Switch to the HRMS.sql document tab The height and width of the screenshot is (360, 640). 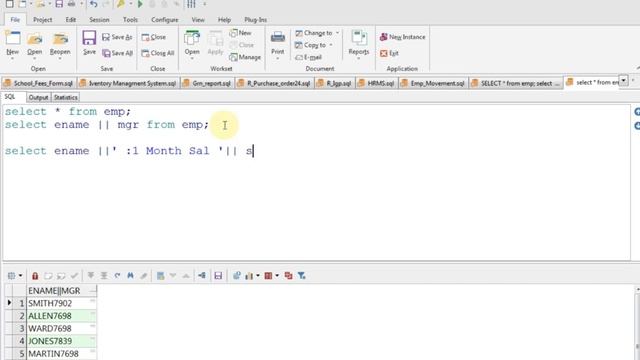(377, 83)
